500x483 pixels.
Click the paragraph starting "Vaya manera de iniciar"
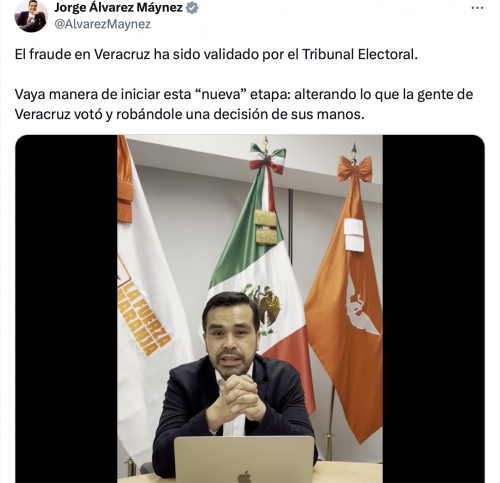[x=244, y=104]
